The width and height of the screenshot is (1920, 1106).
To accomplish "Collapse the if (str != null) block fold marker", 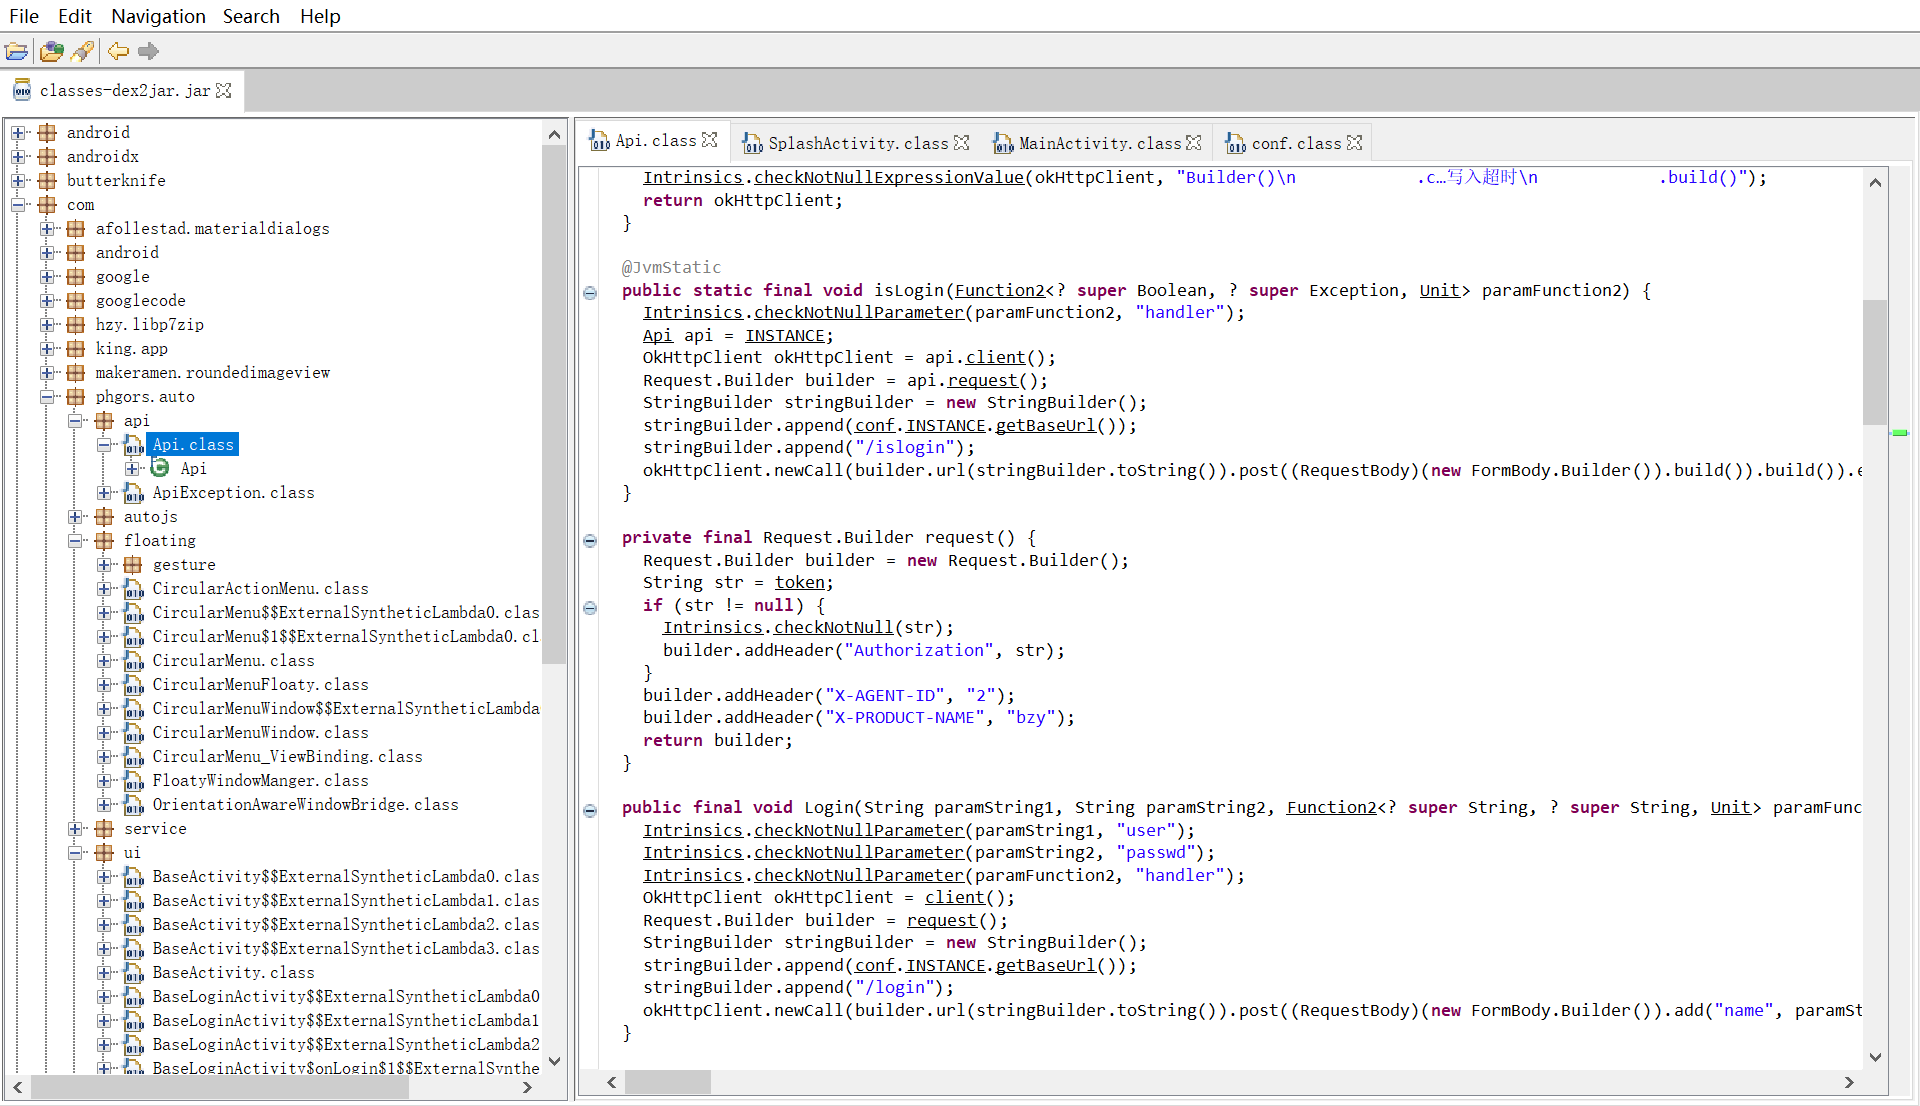I will (x=590, y=608).
